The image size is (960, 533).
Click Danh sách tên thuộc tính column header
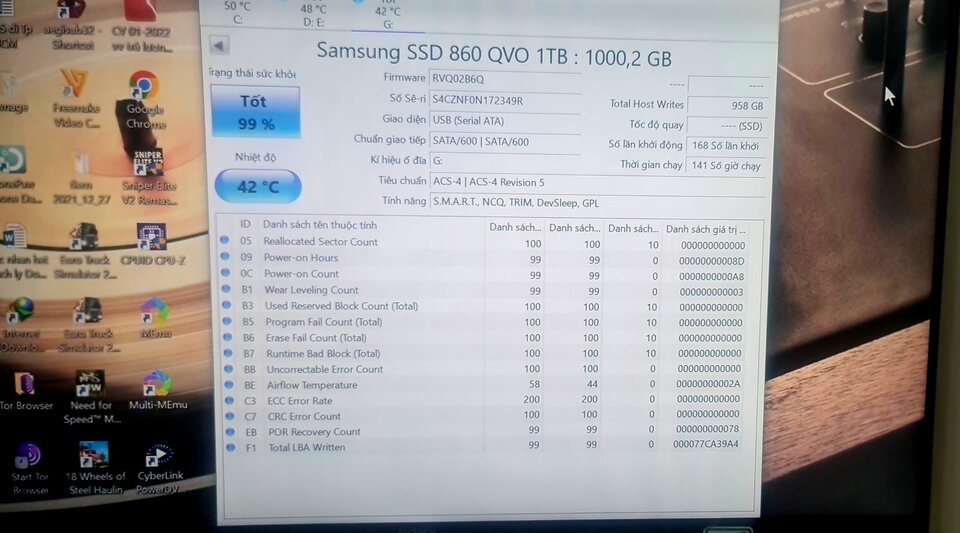coord(320,225)
